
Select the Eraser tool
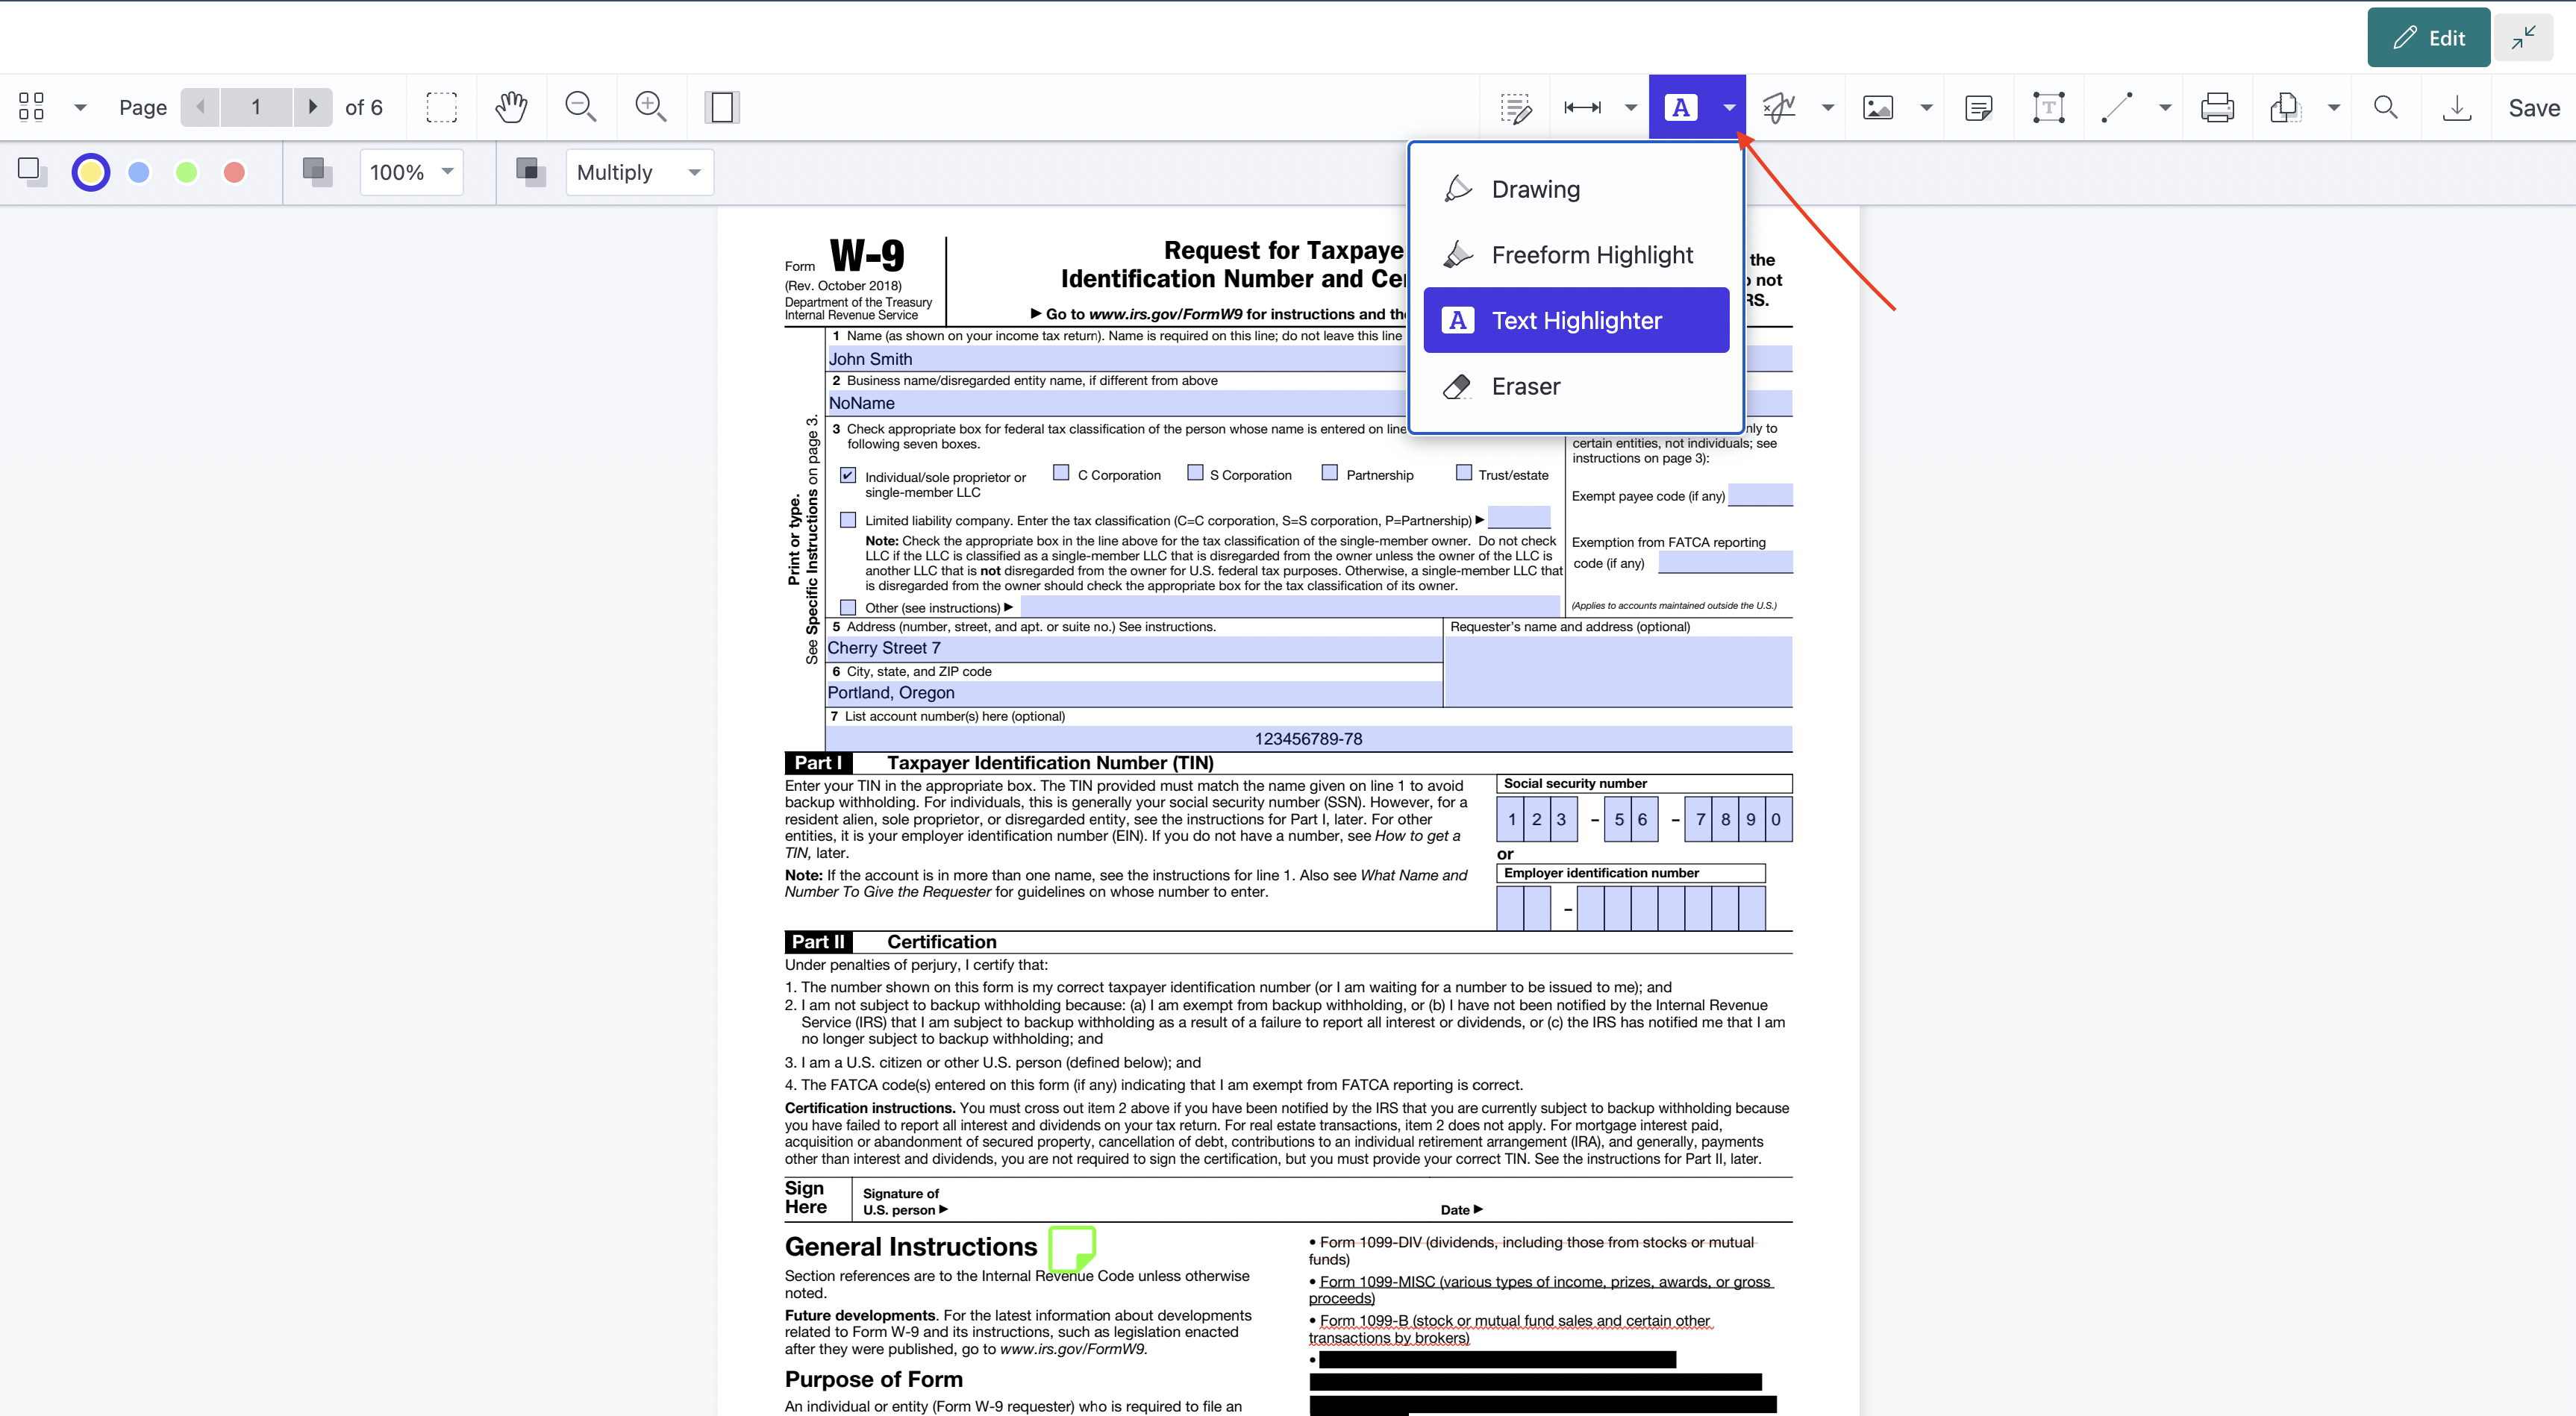tap(1525, 386)
